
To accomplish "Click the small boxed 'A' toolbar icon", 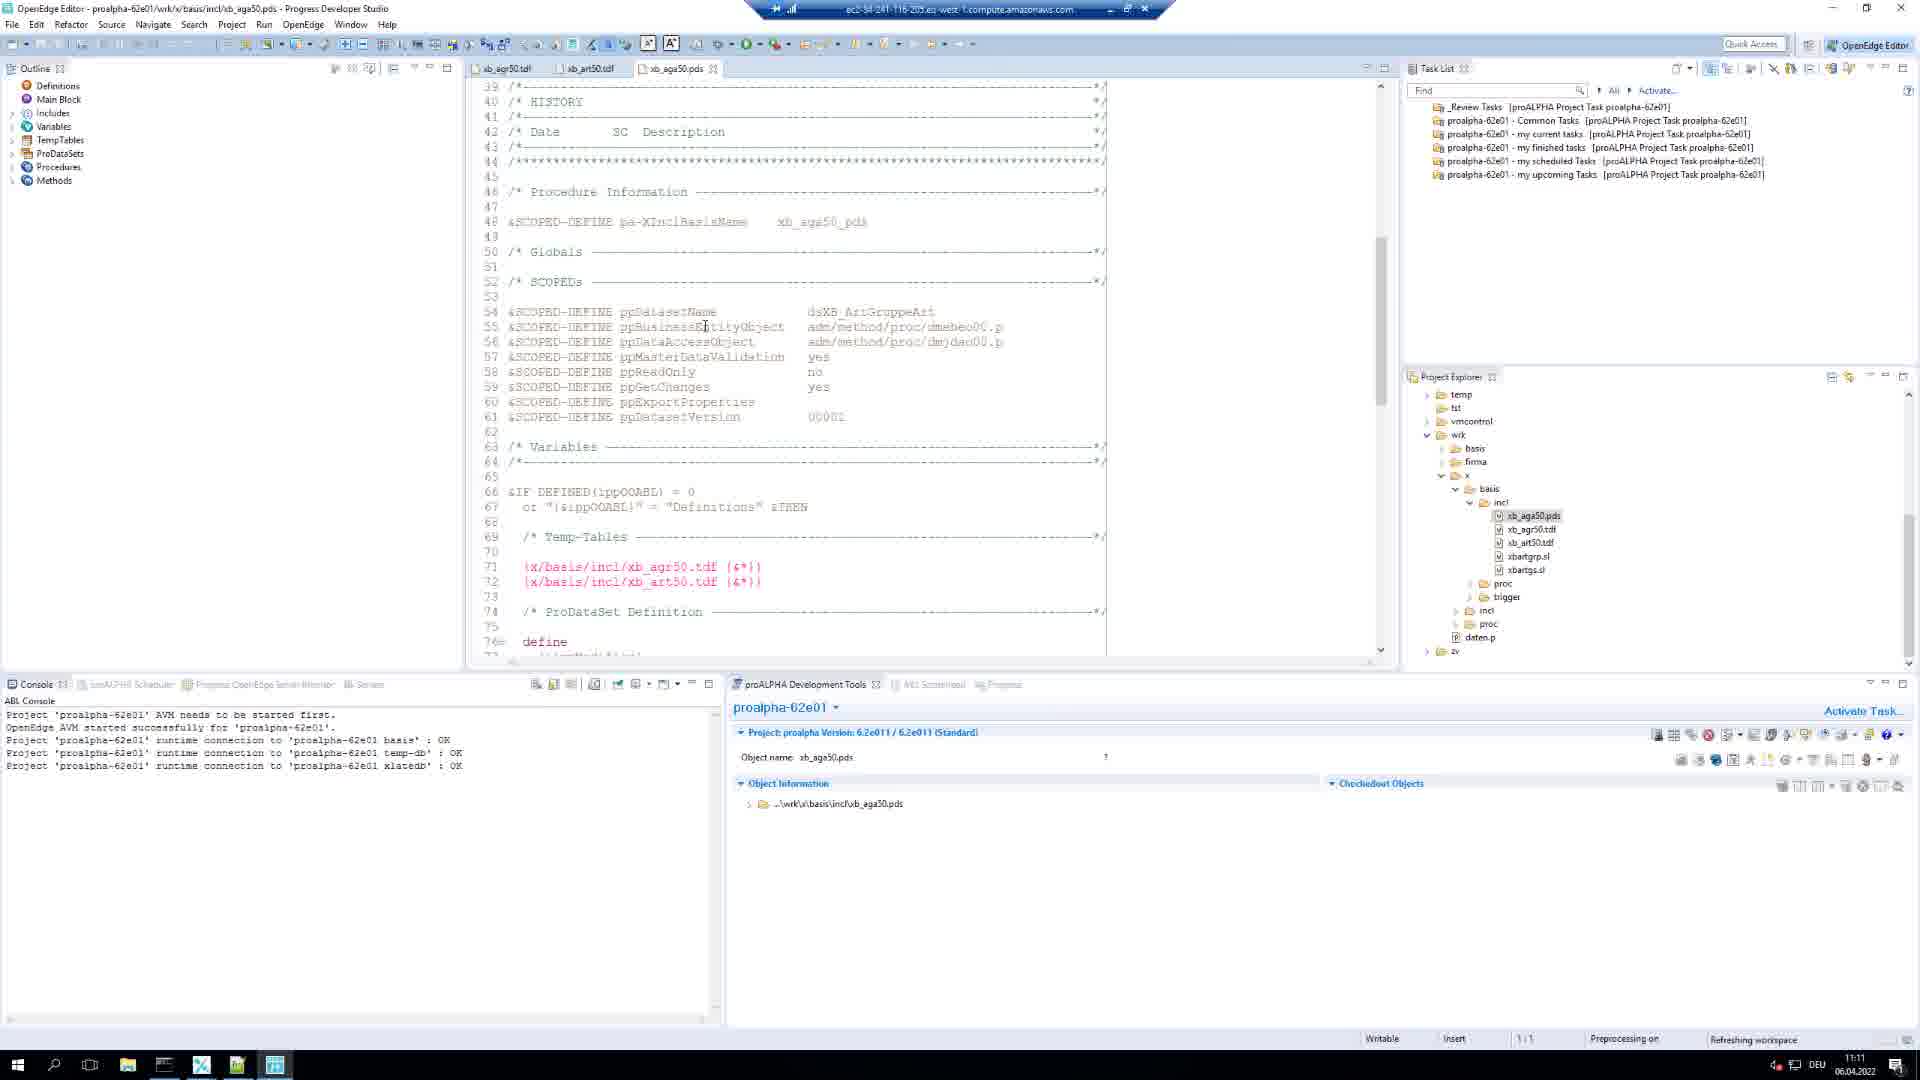I will [648, 43].
